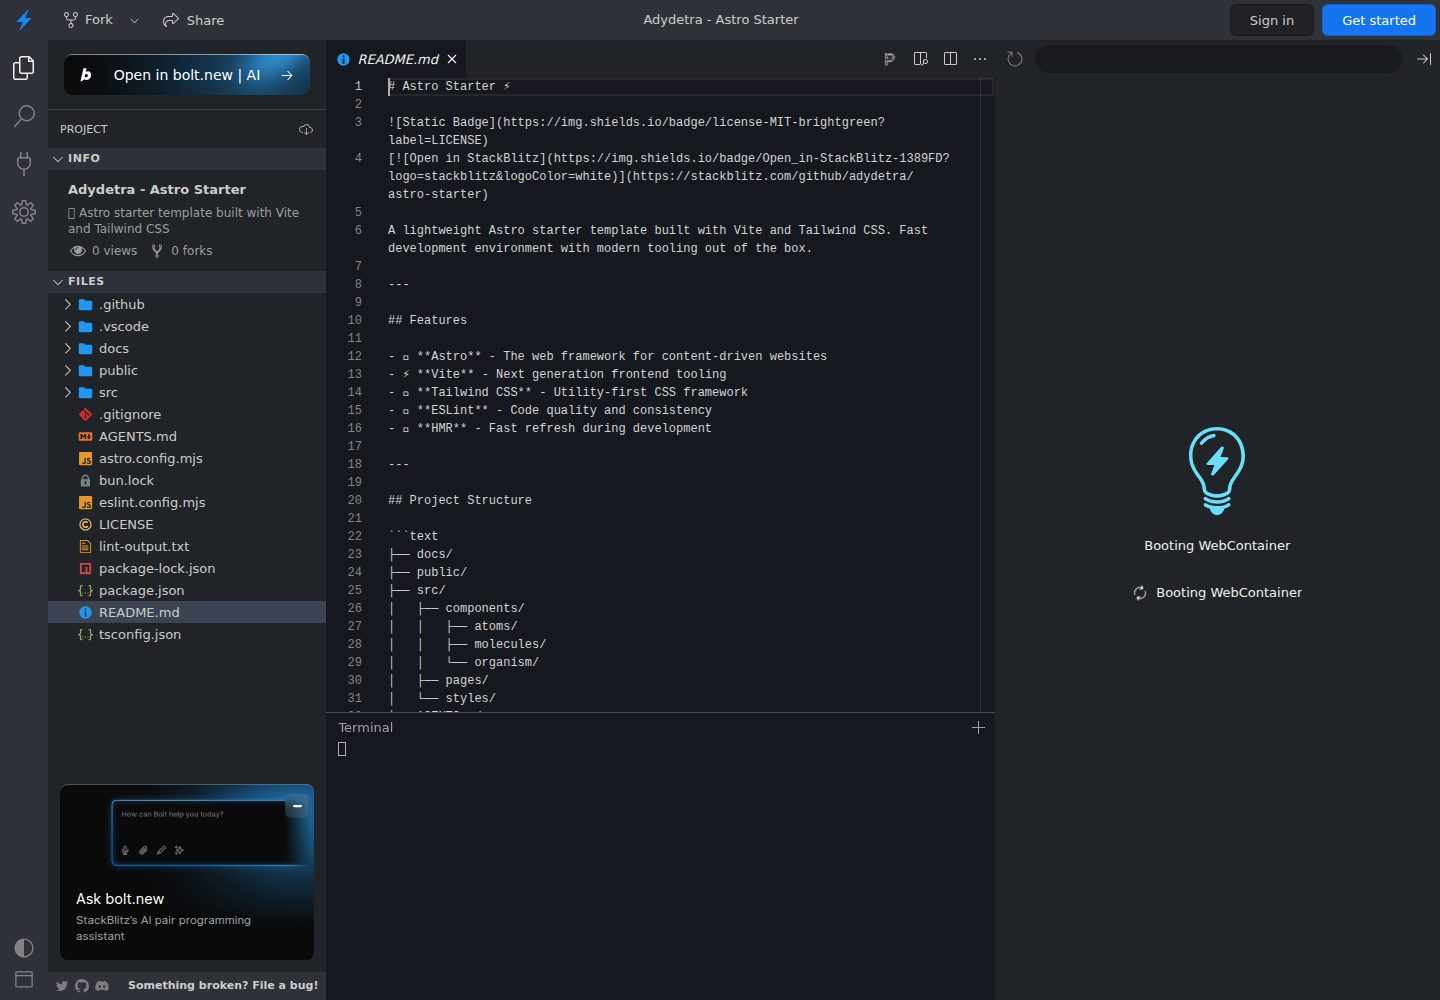Click the Get started button
The height and width of the screenshot is (1000, 1440).
pyautogui.click(x=1379, y=20)
